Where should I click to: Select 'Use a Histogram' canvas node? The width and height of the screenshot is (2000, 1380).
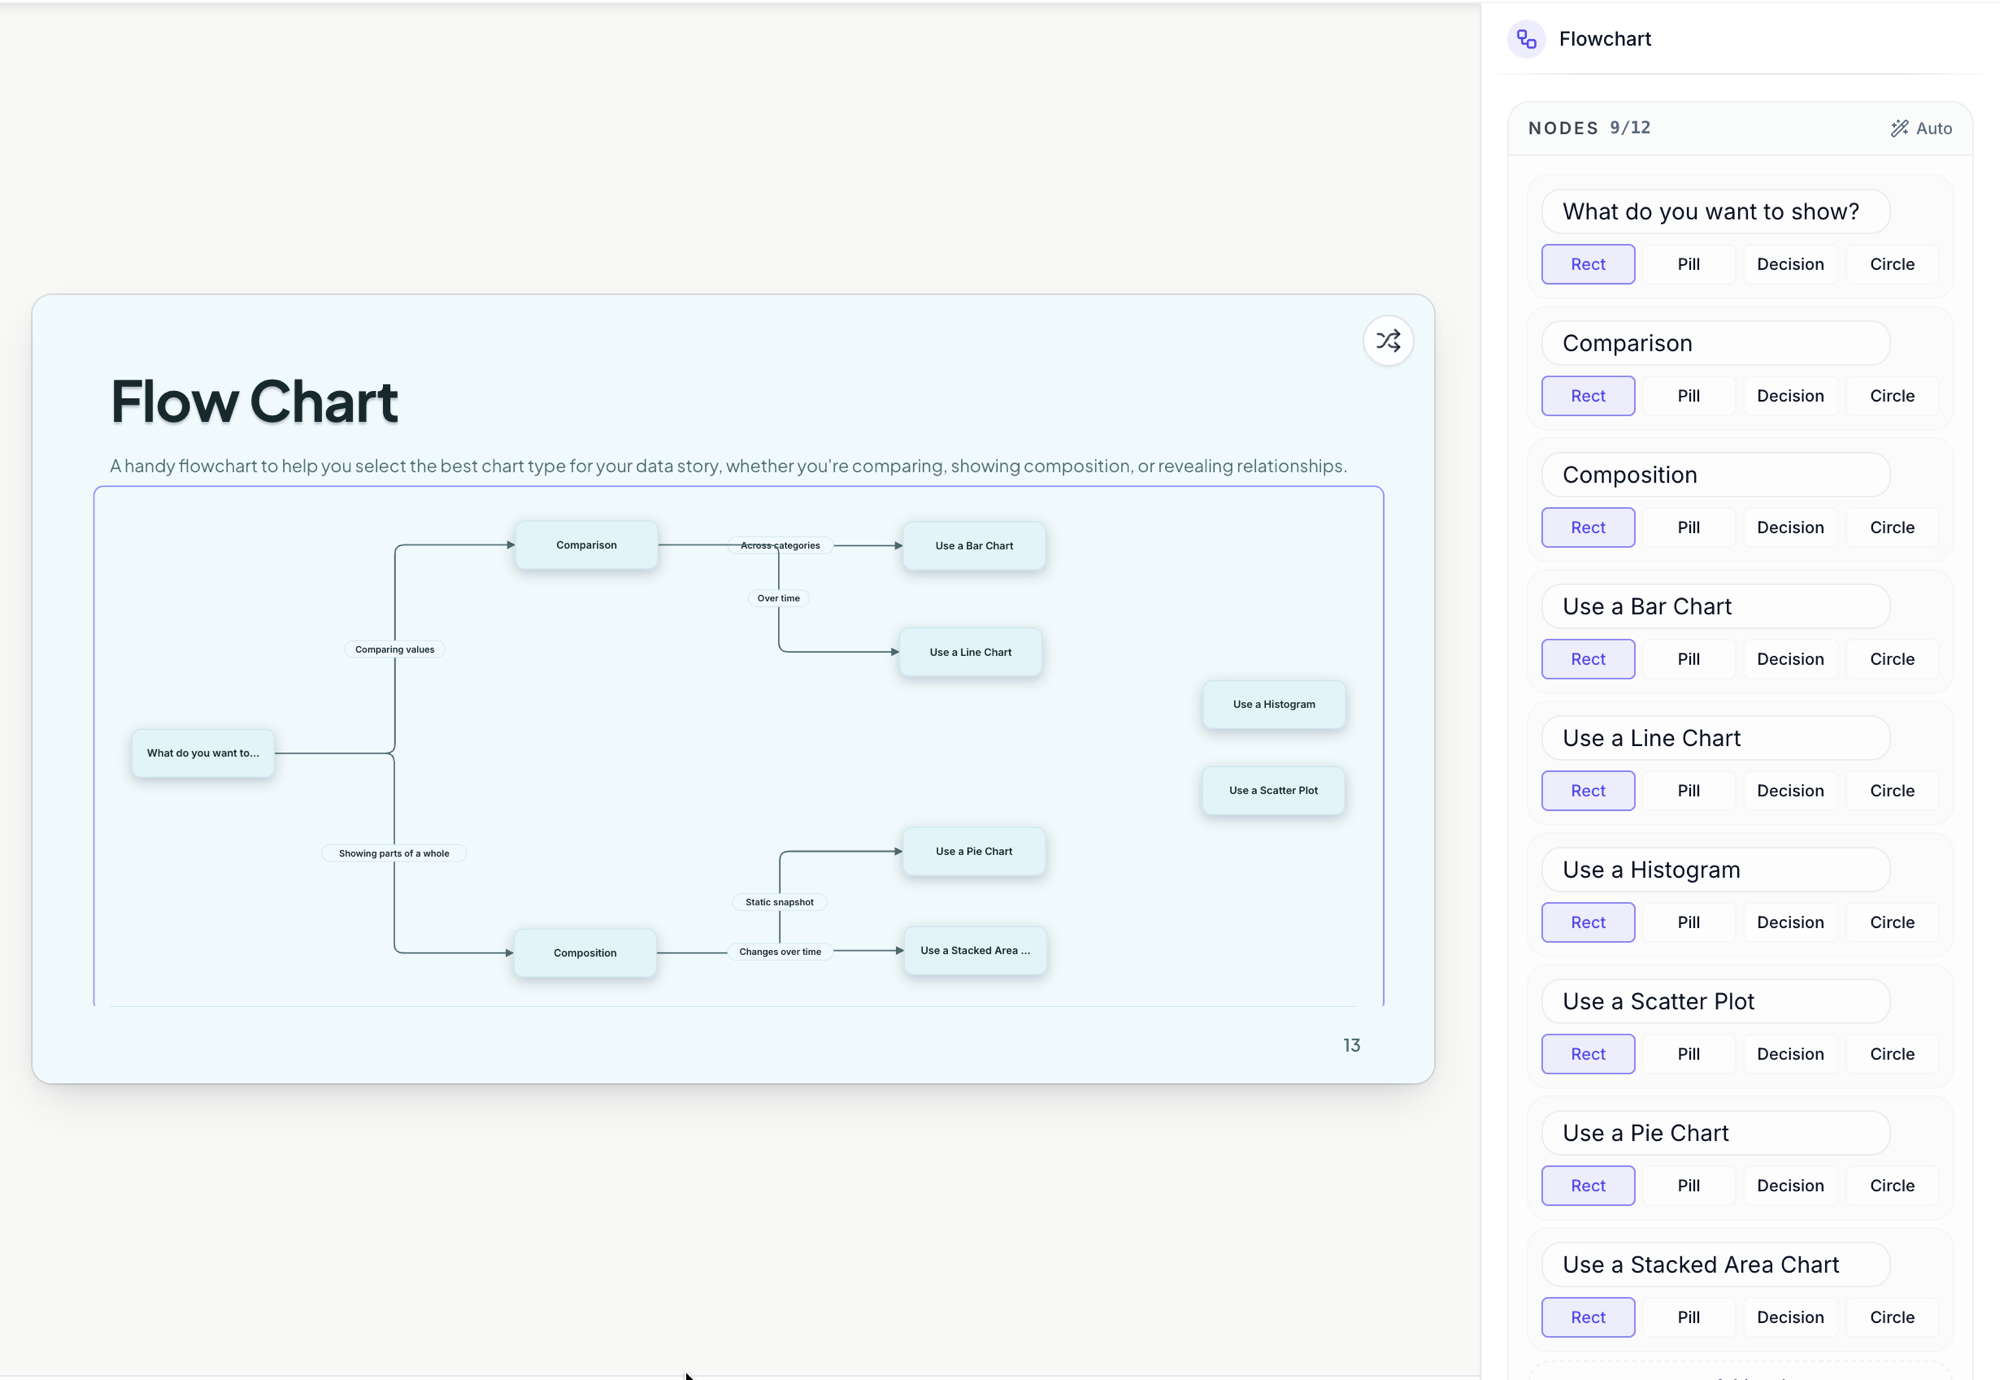(x=1274, y=704)
